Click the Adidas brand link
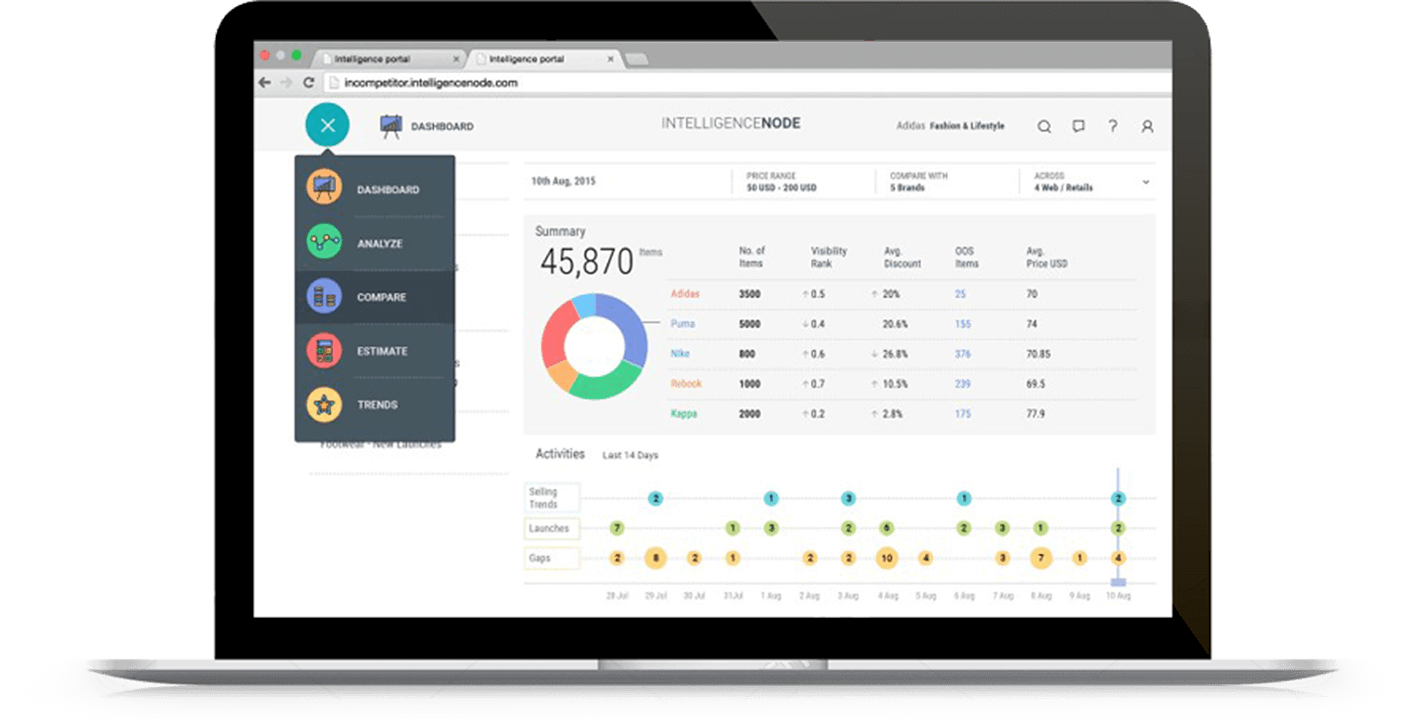Image resolution: width=1413 pixels, height=719 pixels. (685, 294)
